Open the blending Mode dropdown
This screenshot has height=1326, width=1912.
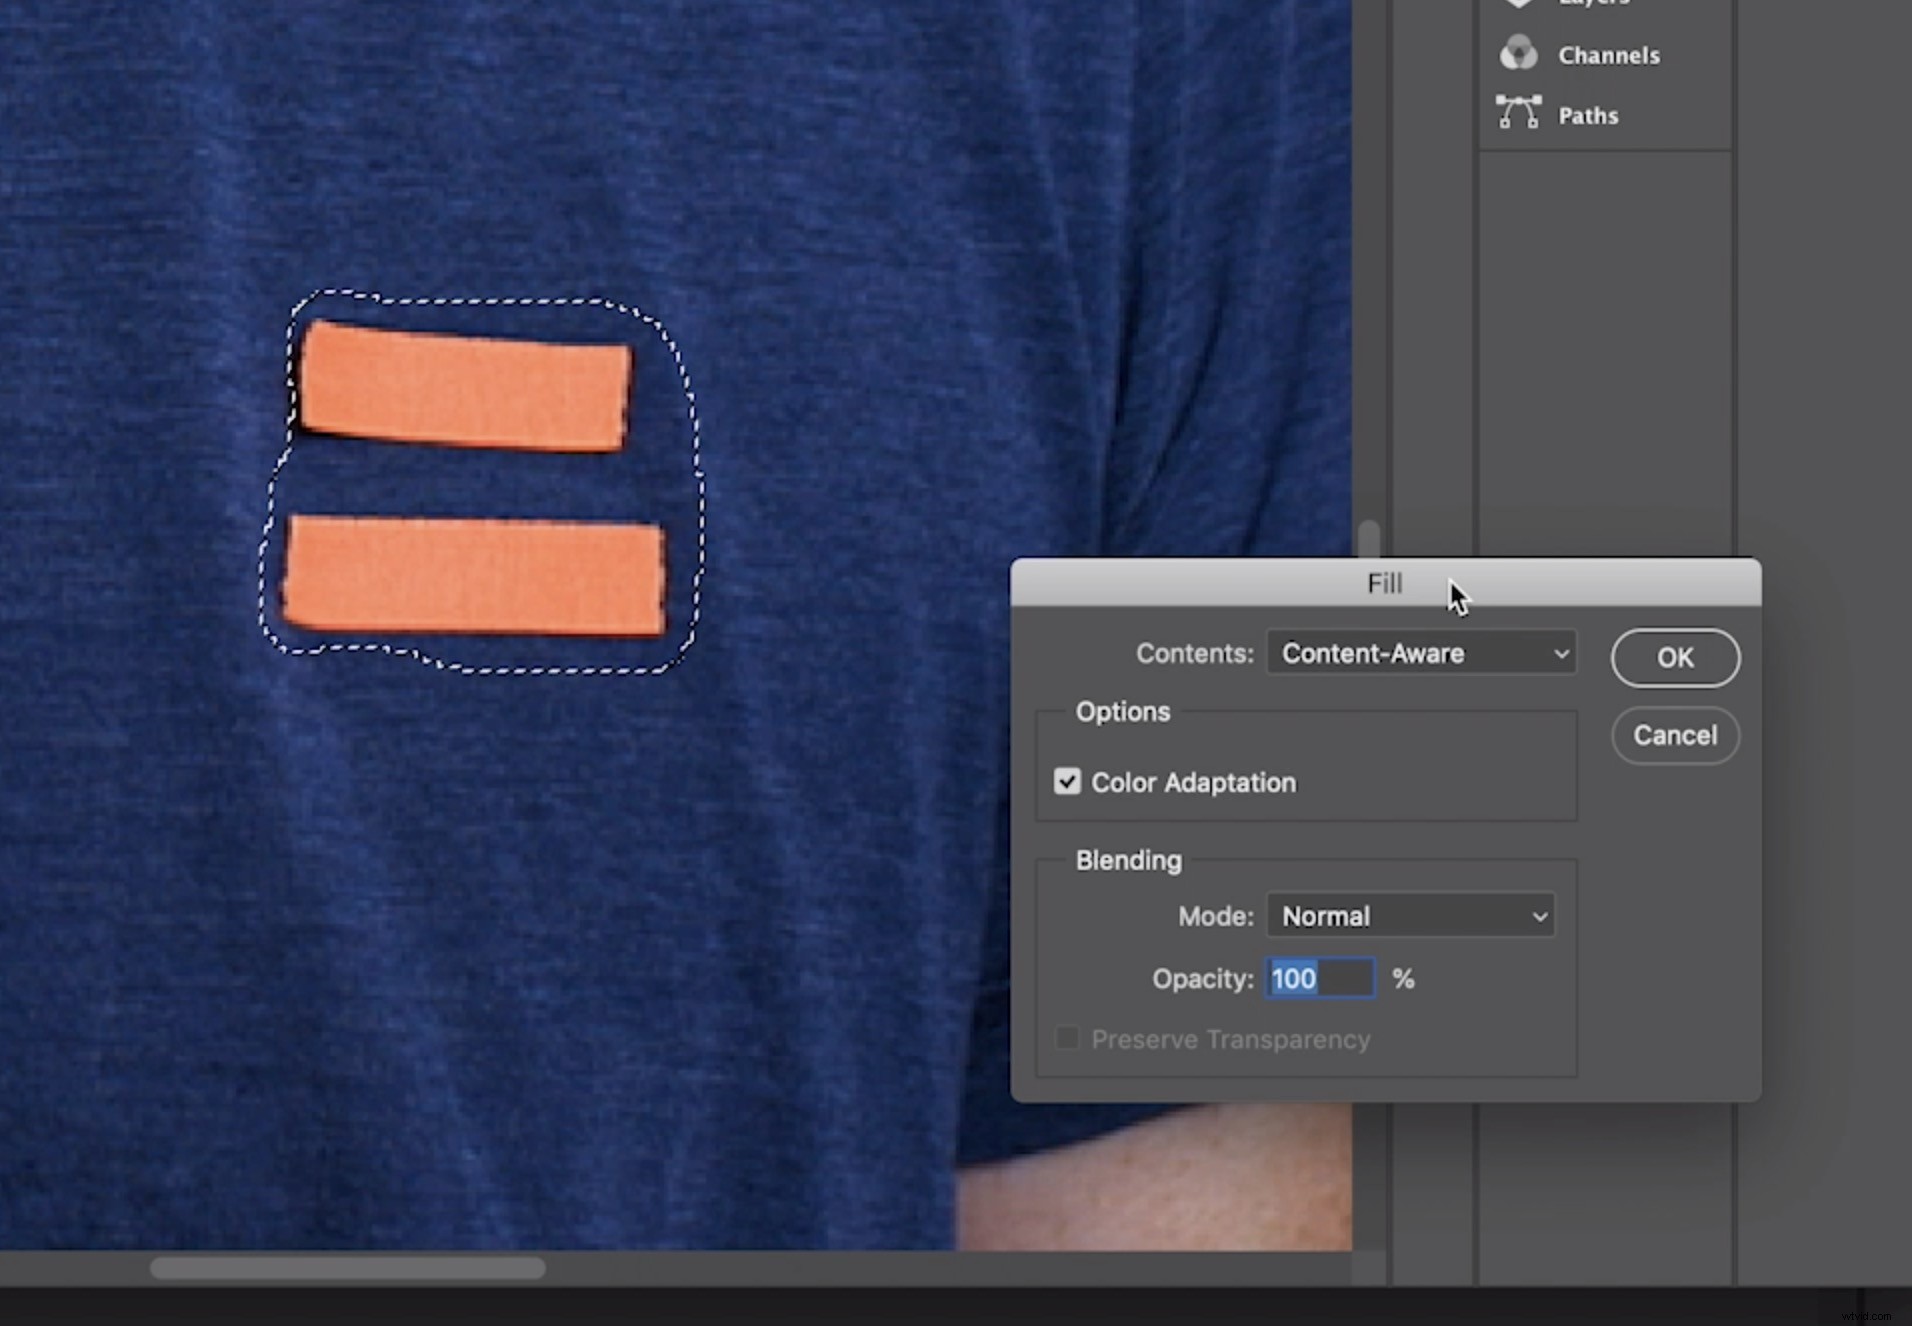click(x=1410, y=915)
